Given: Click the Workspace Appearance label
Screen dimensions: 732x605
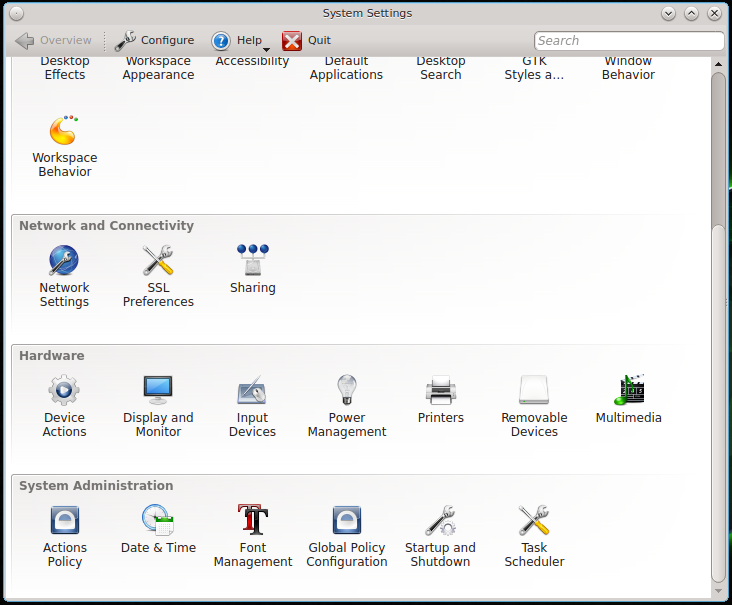Looking at the screenshot, I should coord(158,68).
